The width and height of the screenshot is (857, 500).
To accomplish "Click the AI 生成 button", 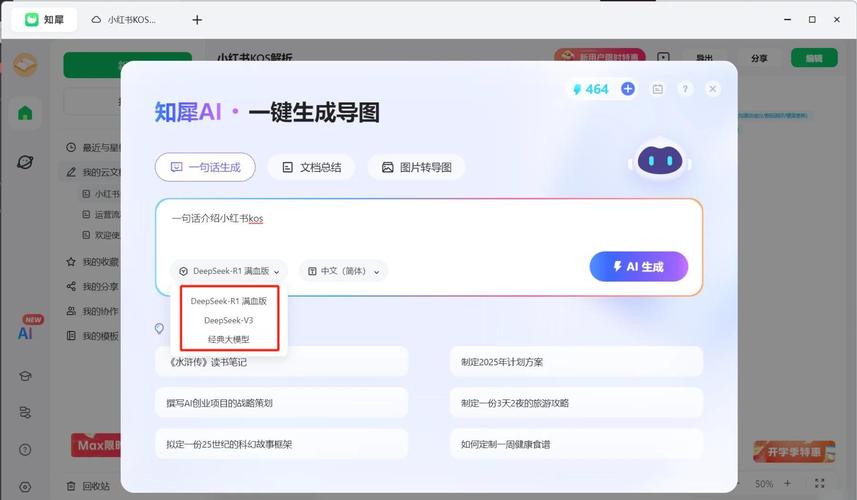I will (x=638, y=267).
